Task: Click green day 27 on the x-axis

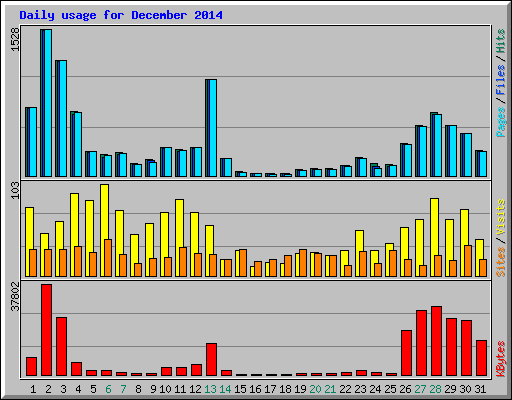Action: (x=420, y=389)
